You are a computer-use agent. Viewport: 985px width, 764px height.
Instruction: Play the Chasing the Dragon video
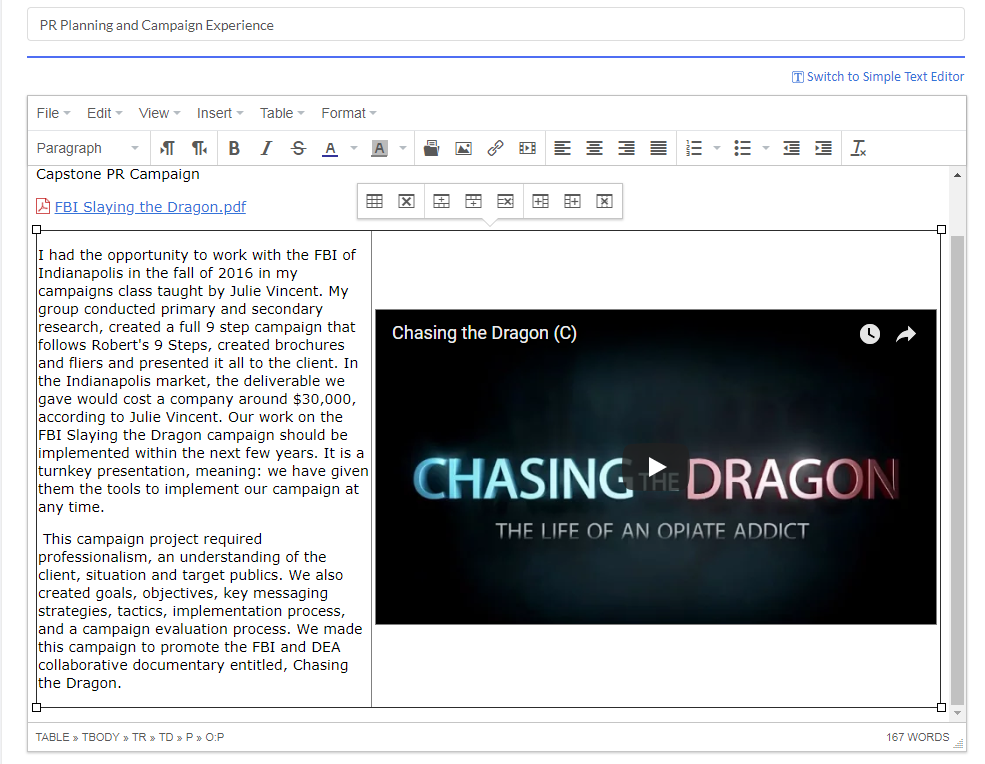click(x=656, y=466)
